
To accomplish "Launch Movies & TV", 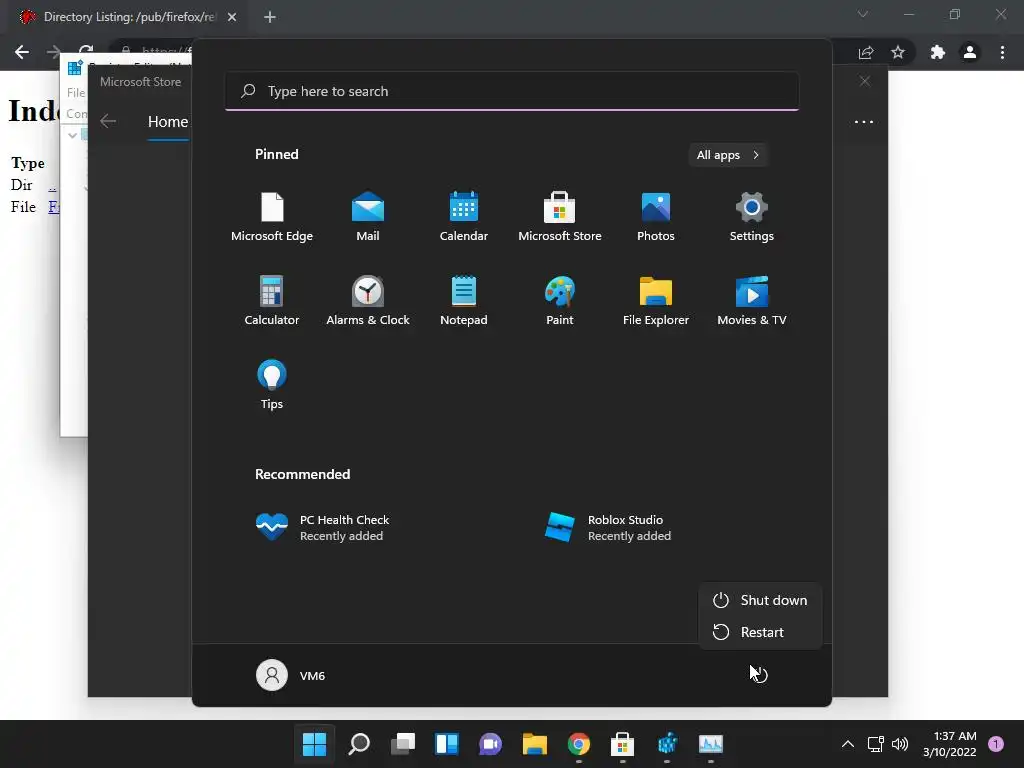I will 752,301.
